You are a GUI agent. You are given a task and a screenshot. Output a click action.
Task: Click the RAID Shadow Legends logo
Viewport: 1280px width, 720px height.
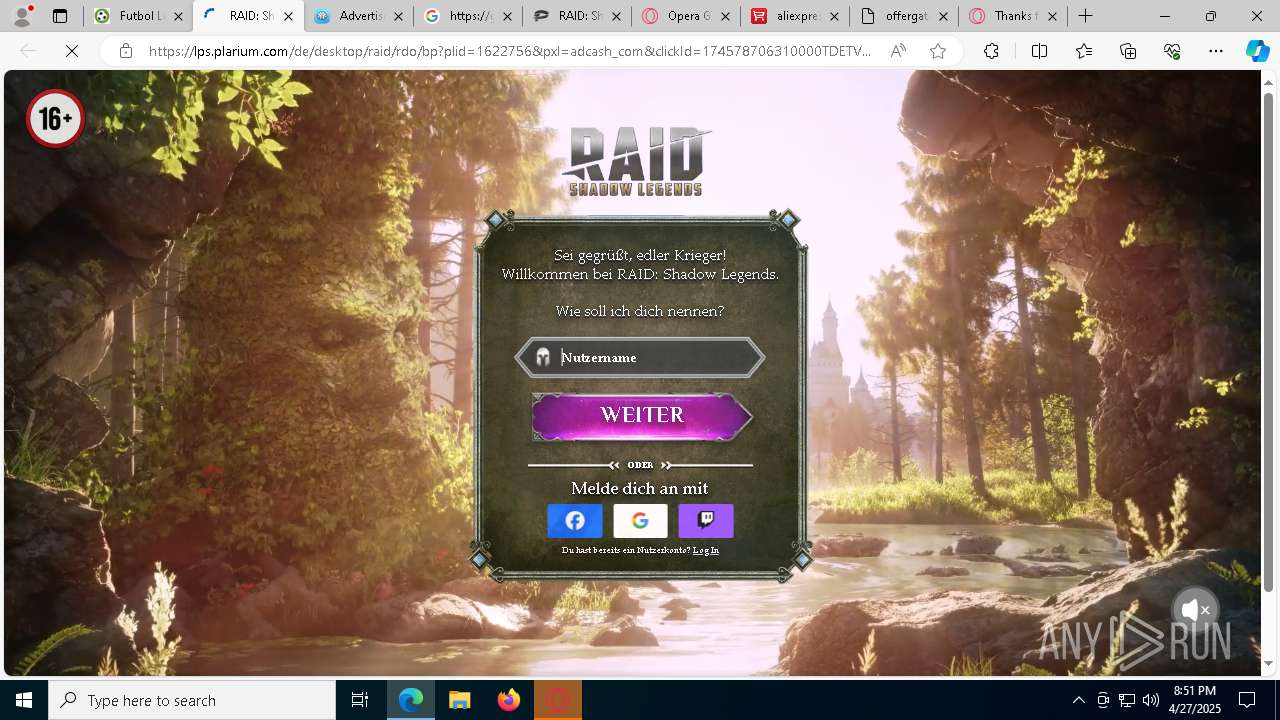[x=636, y=161]
